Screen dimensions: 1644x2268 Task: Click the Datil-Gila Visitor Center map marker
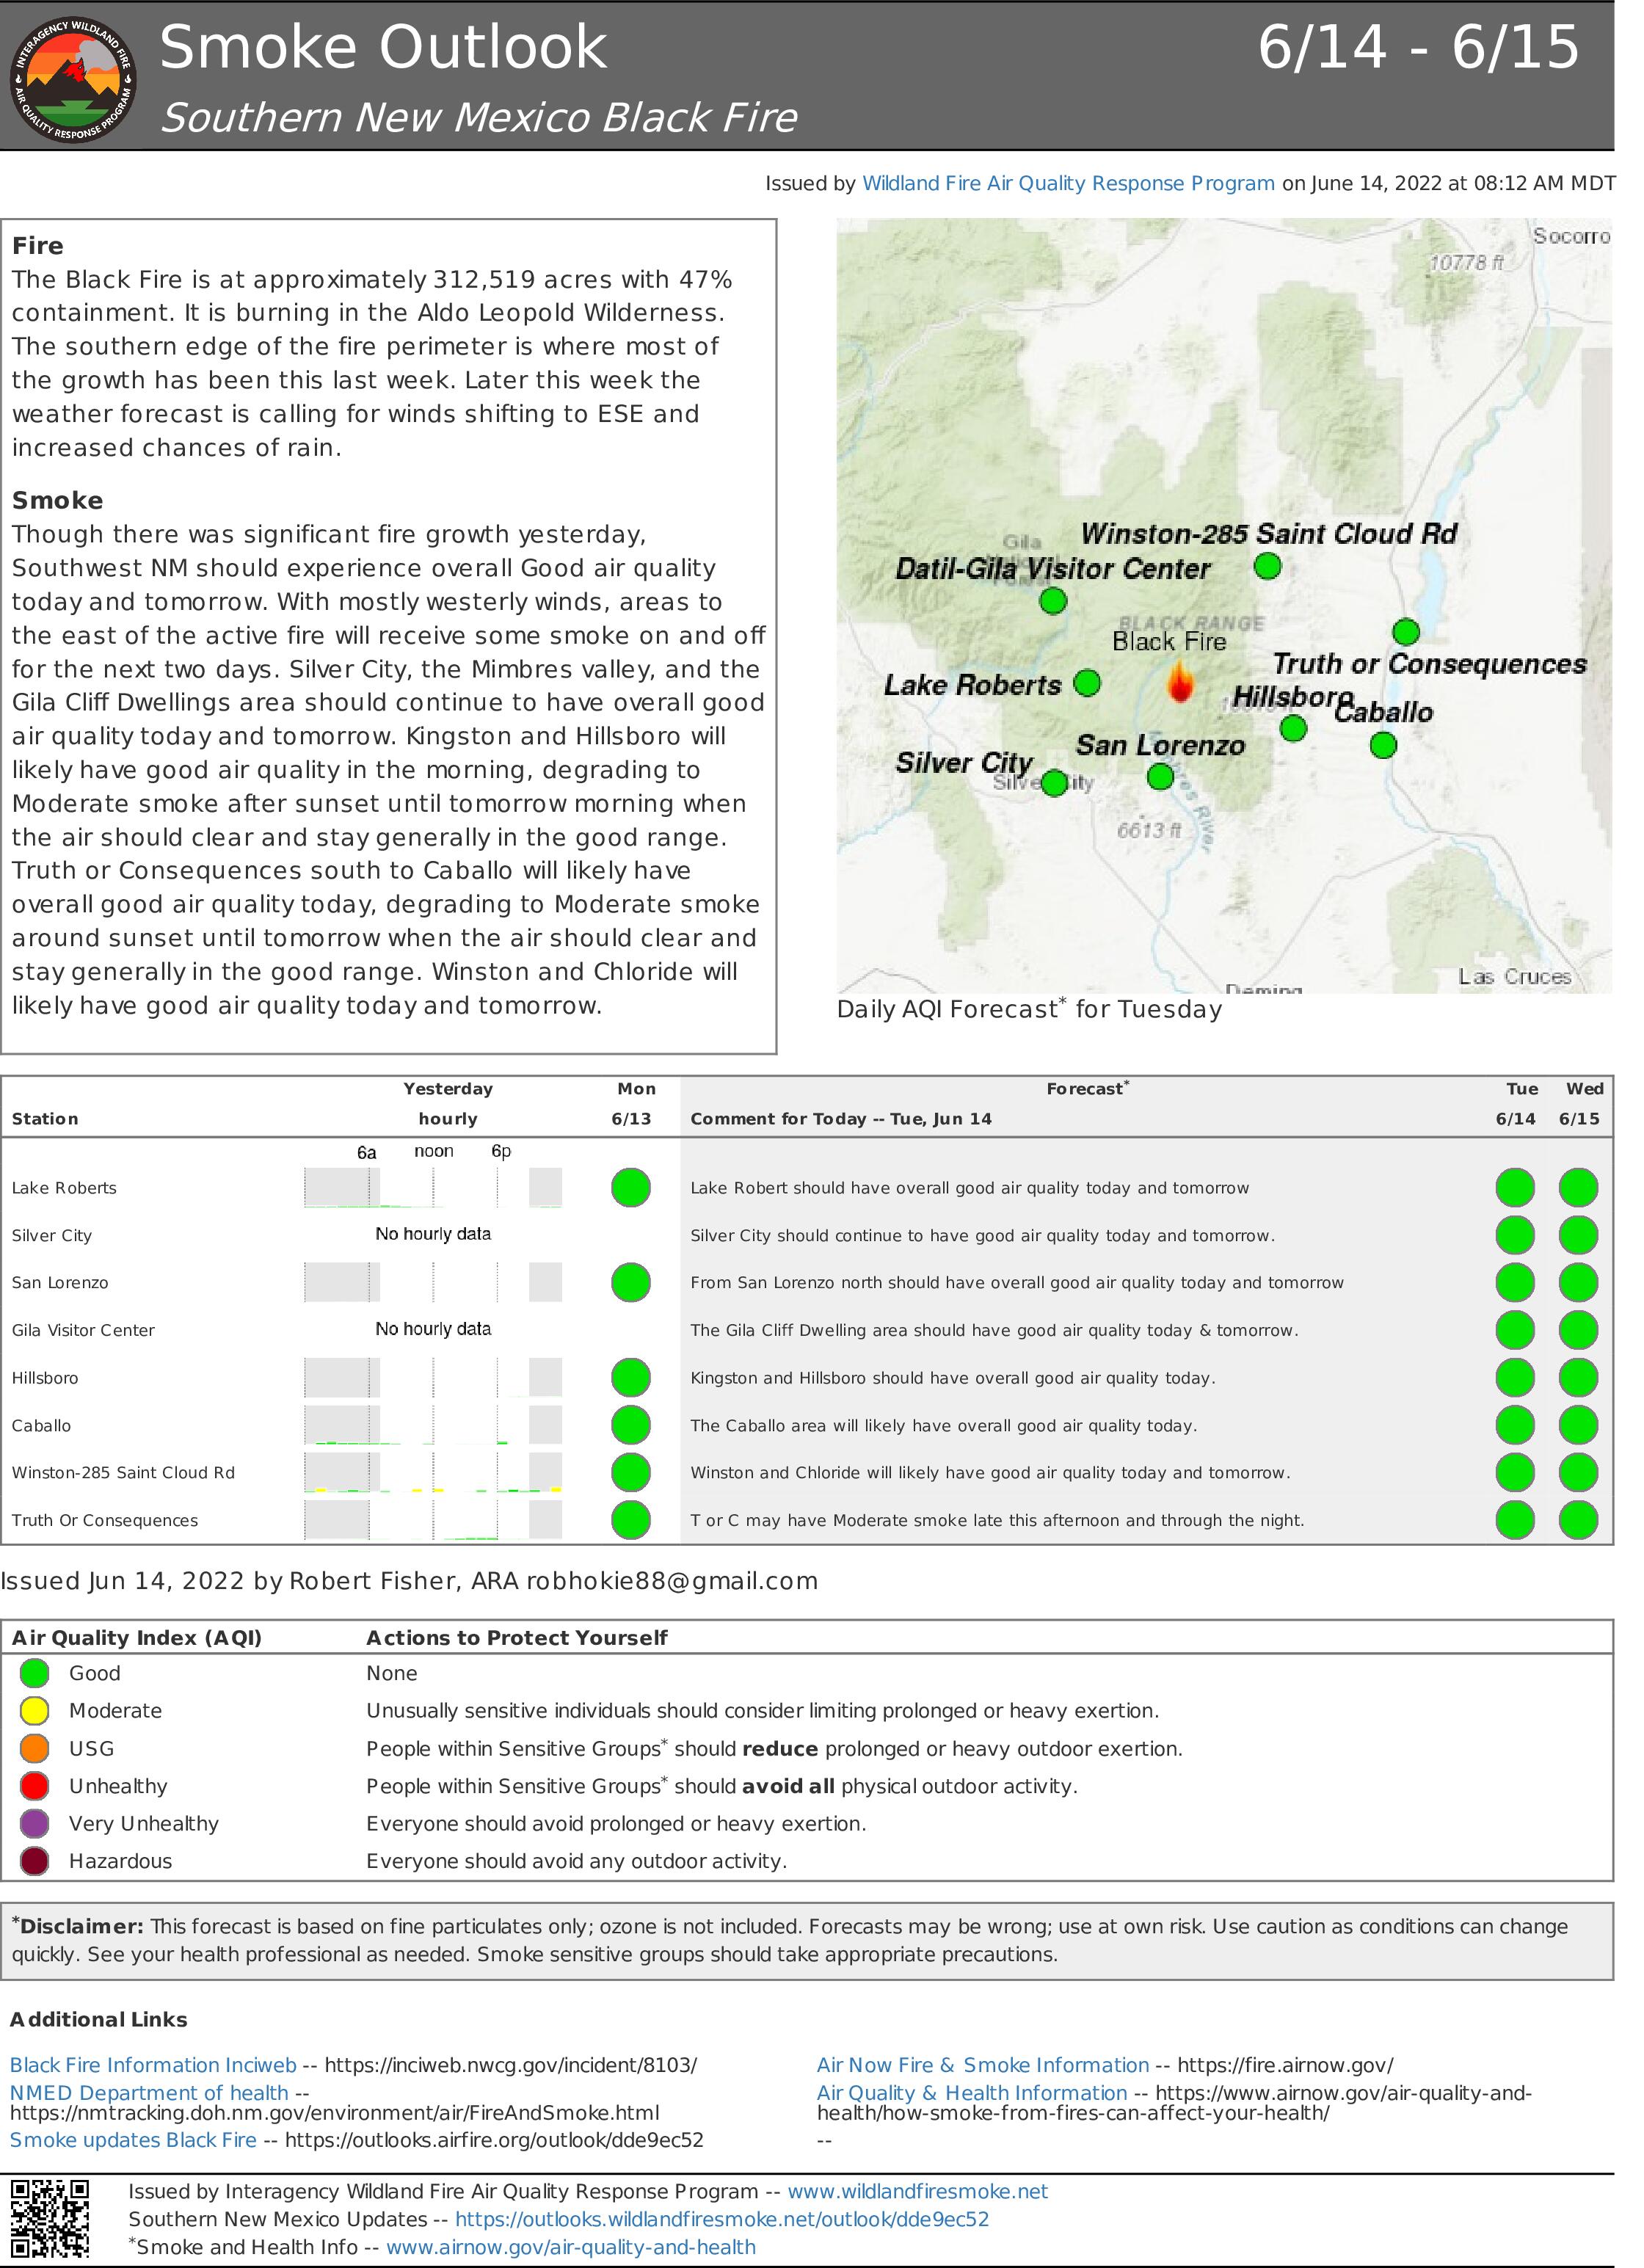coord(1052,601)
